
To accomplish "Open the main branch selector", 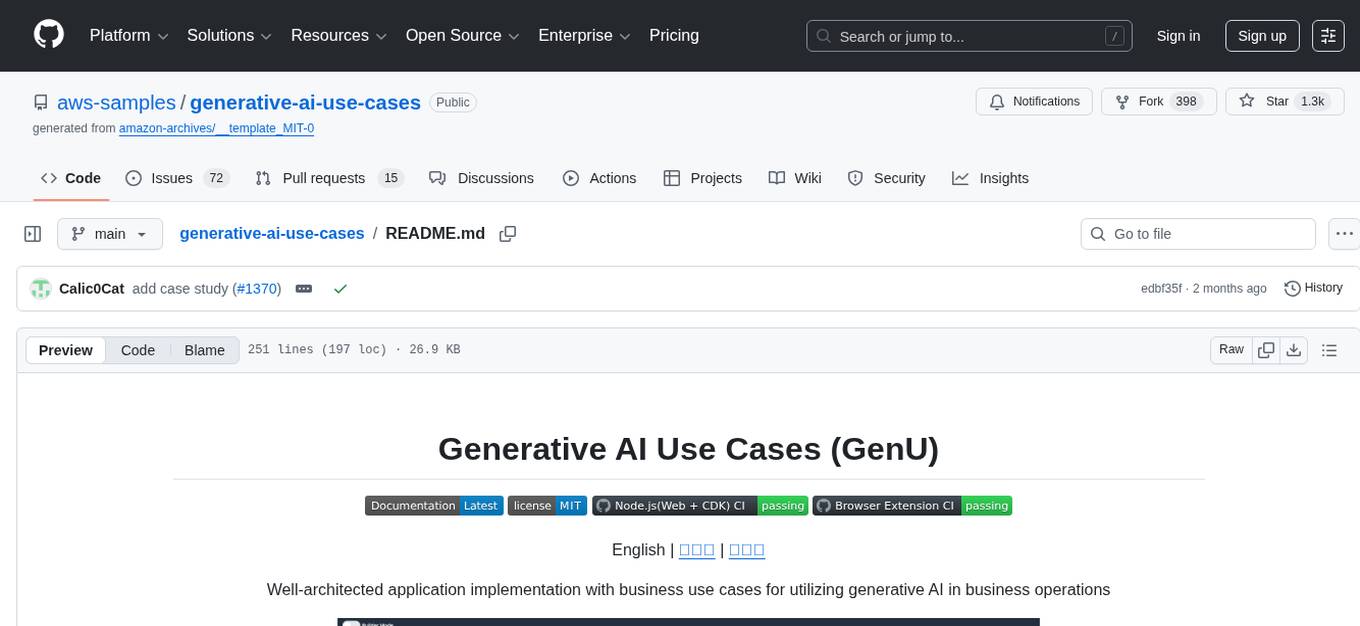I will (109, 233).
